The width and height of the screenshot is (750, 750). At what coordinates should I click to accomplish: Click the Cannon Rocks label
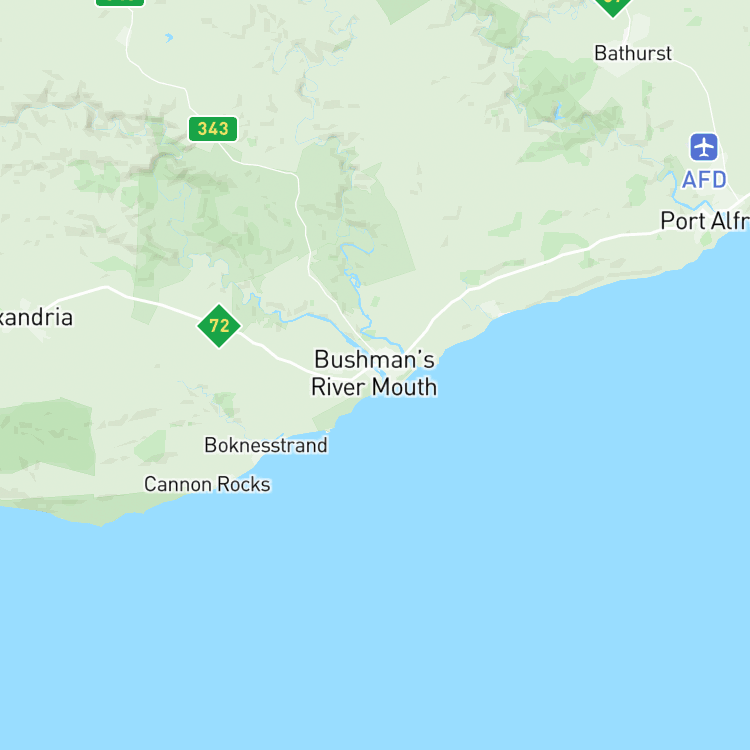click(x=207, y=484)
